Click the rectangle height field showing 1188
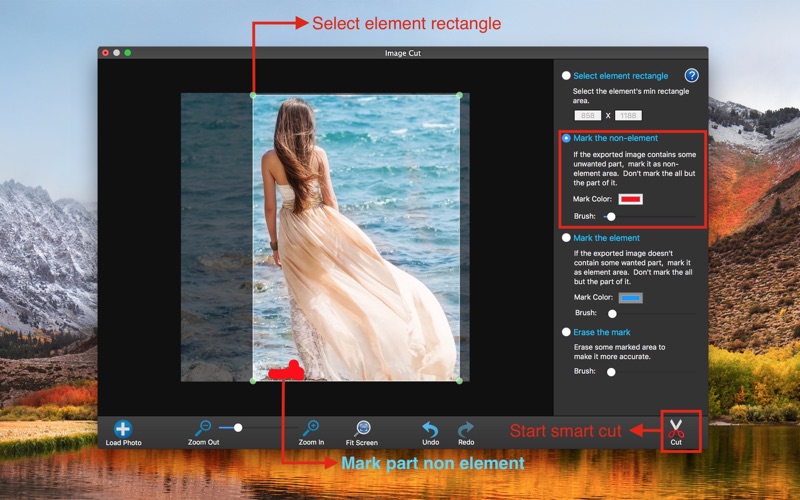This screenshot has width=800, height=500. coord(628,116)
